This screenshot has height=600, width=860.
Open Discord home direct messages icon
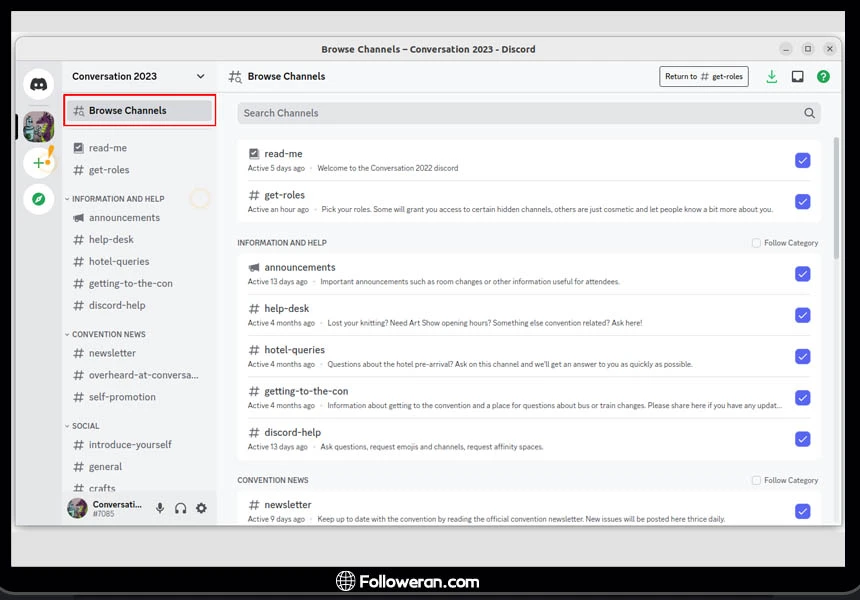pyautogui.click(x=38, y=84)
